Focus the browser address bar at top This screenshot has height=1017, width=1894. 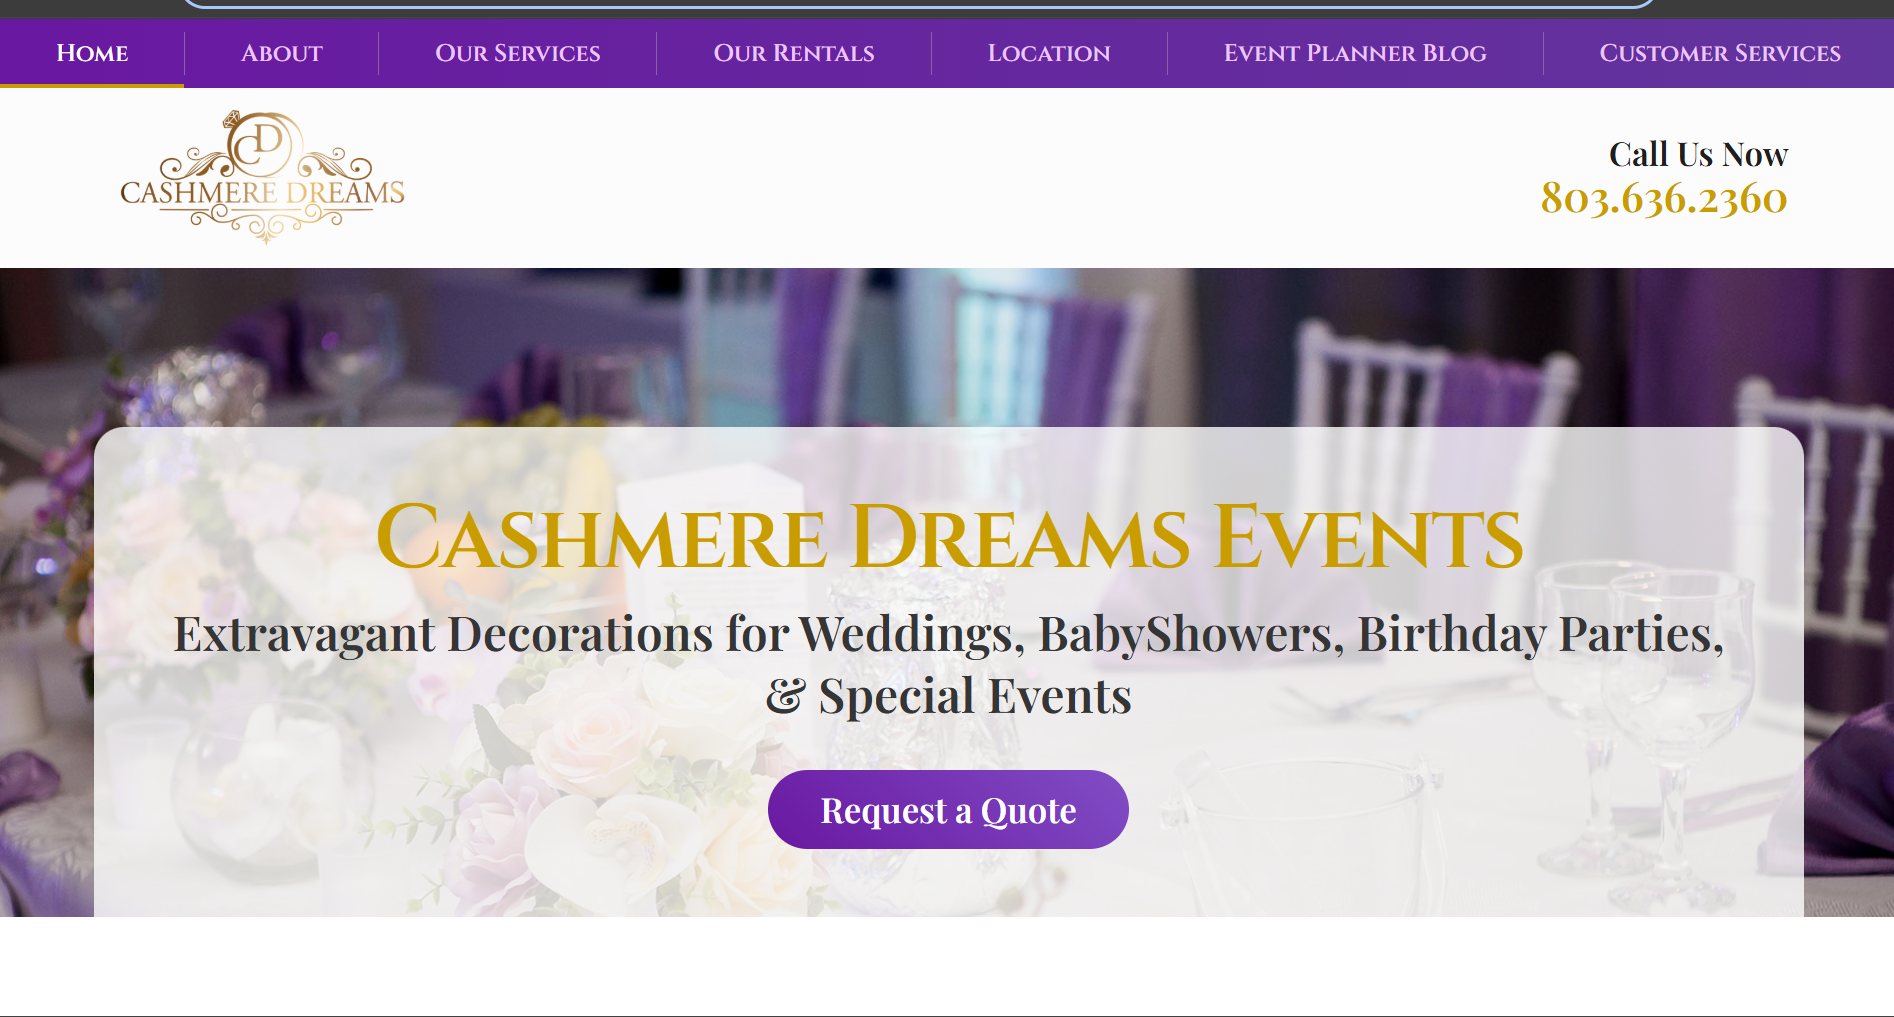[918, 3]
